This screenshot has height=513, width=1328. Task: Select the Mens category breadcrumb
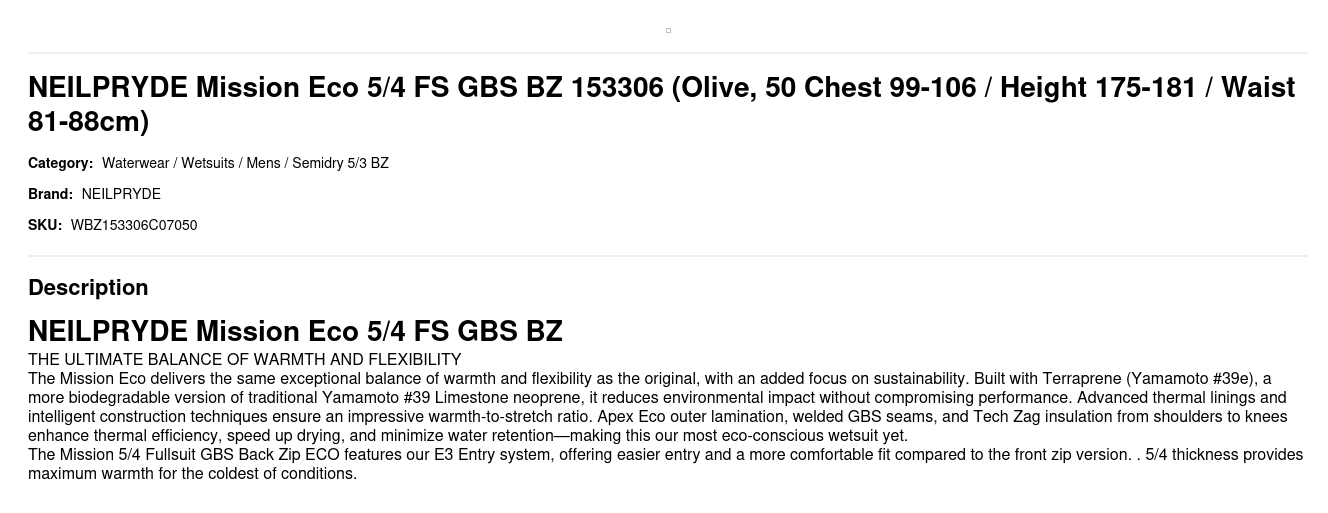click(x=263, y=163)
